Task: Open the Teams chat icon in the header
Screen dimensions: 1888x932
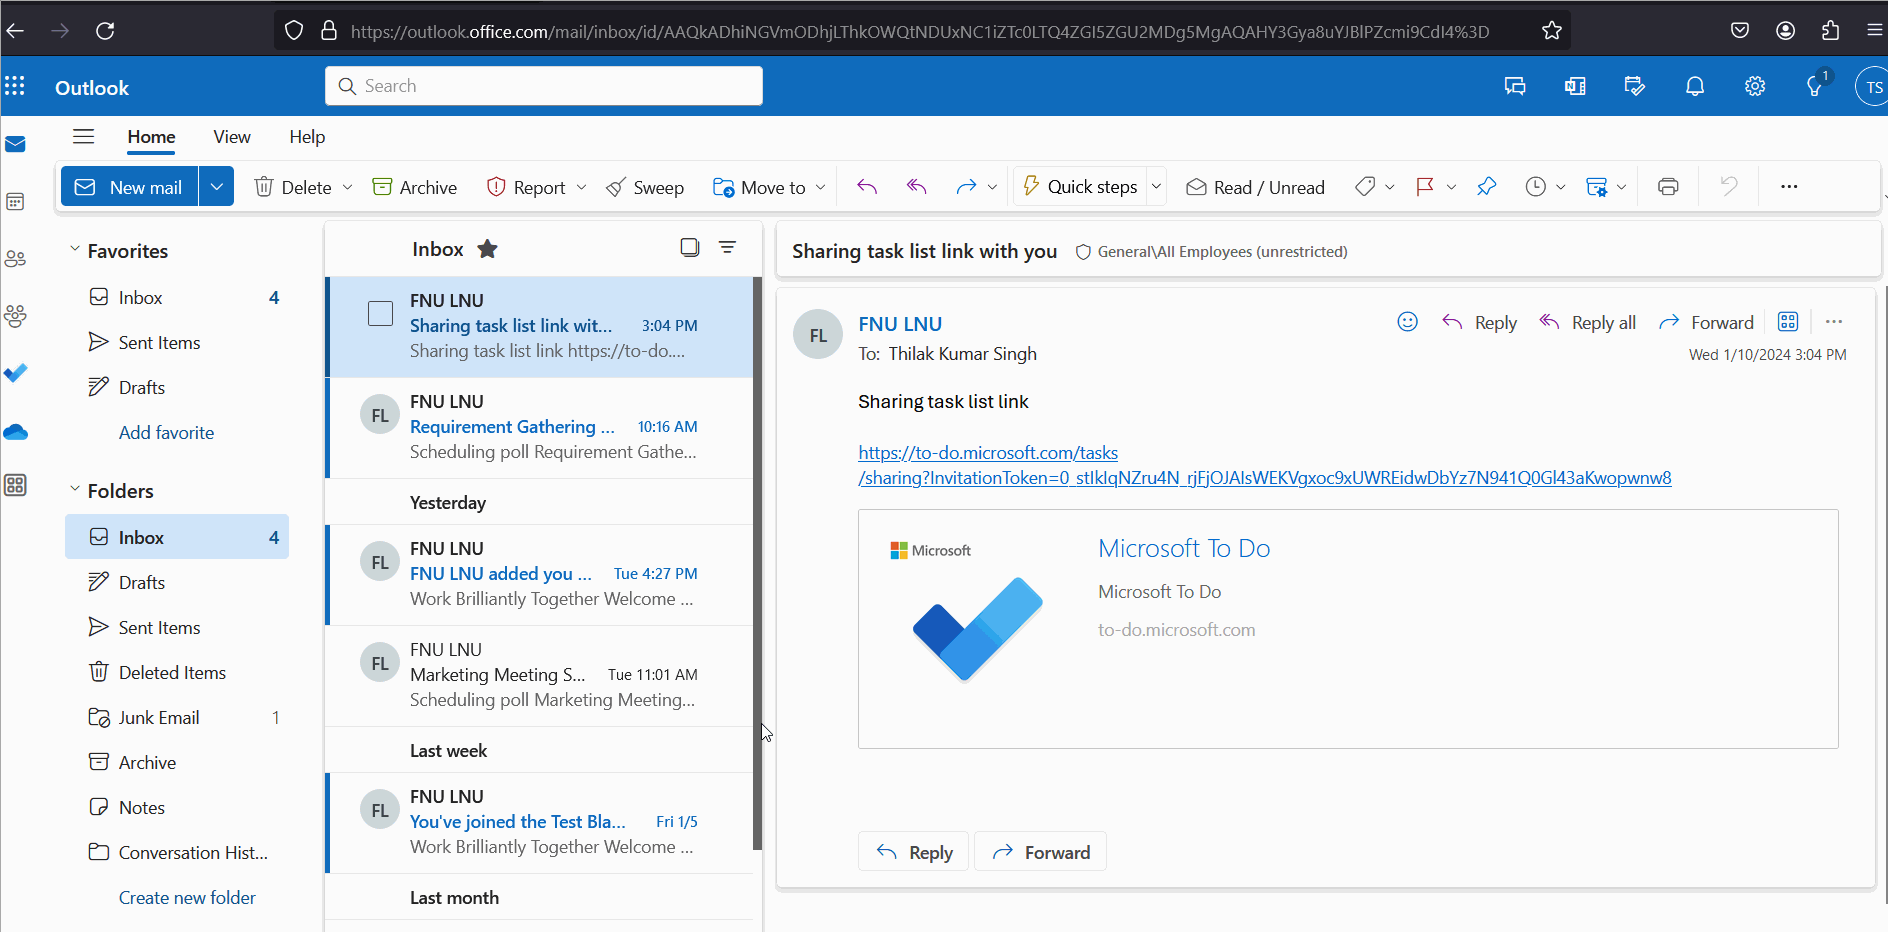Action: click(1514, 86)
